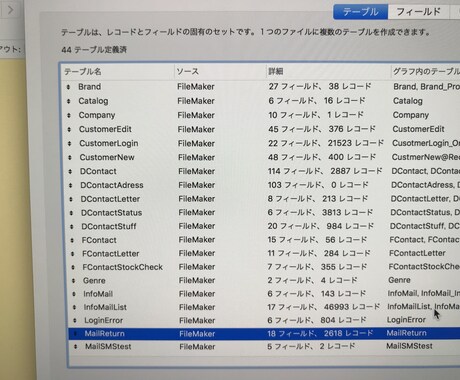This screenshot has height=380, width=460.
Task: Click the reorder handle of InfoMailList row
Action: [x=74, y=307]
